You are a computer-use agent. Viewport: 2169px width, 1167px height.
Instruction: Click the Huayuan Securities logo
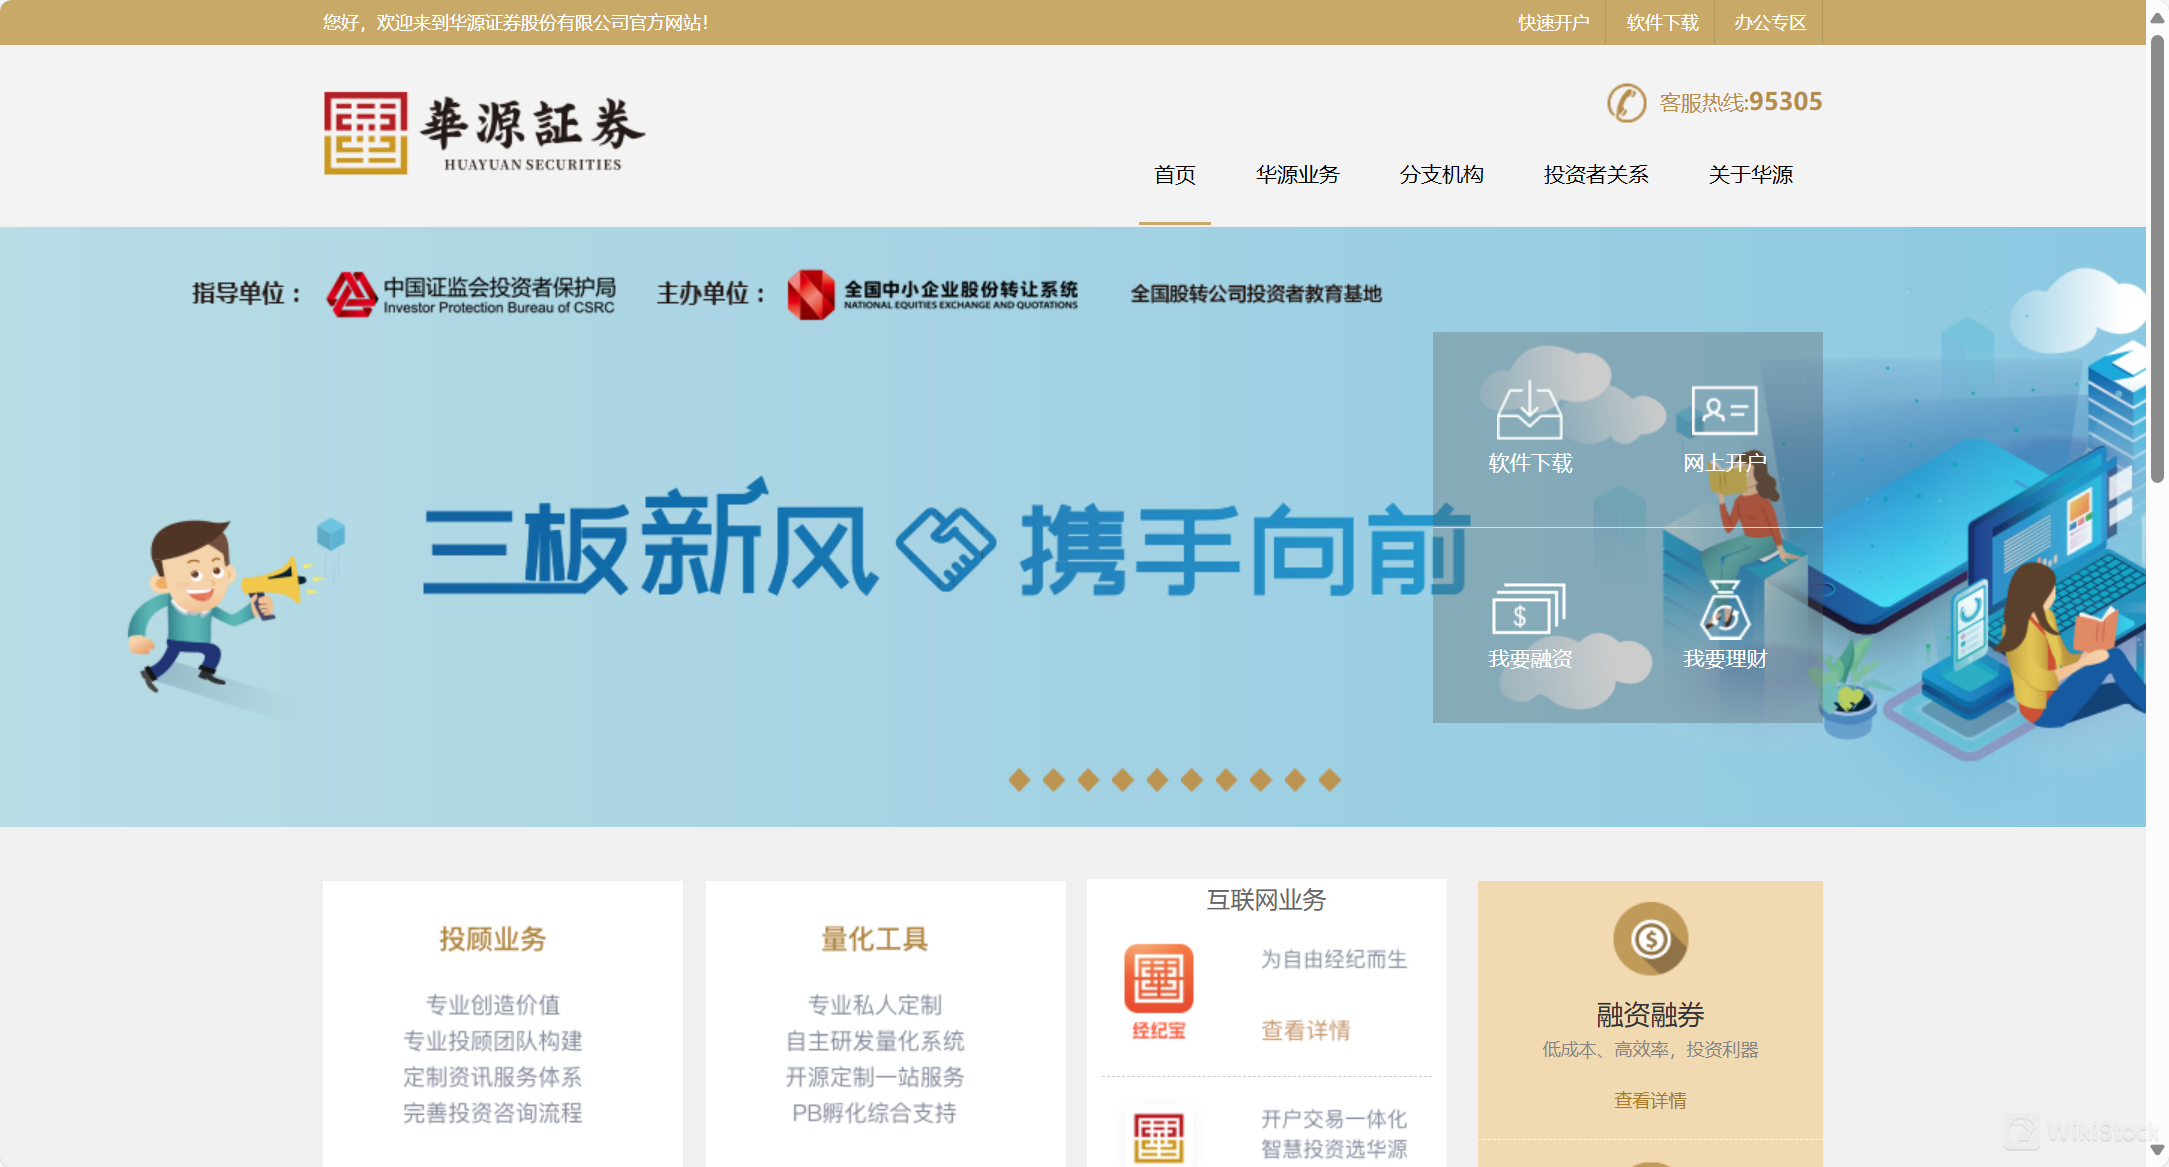pos(484,133)
